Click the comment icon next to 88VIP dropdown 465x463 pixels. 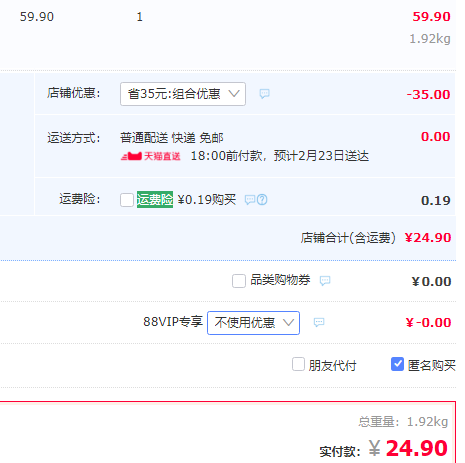click(x=319, y=322)
